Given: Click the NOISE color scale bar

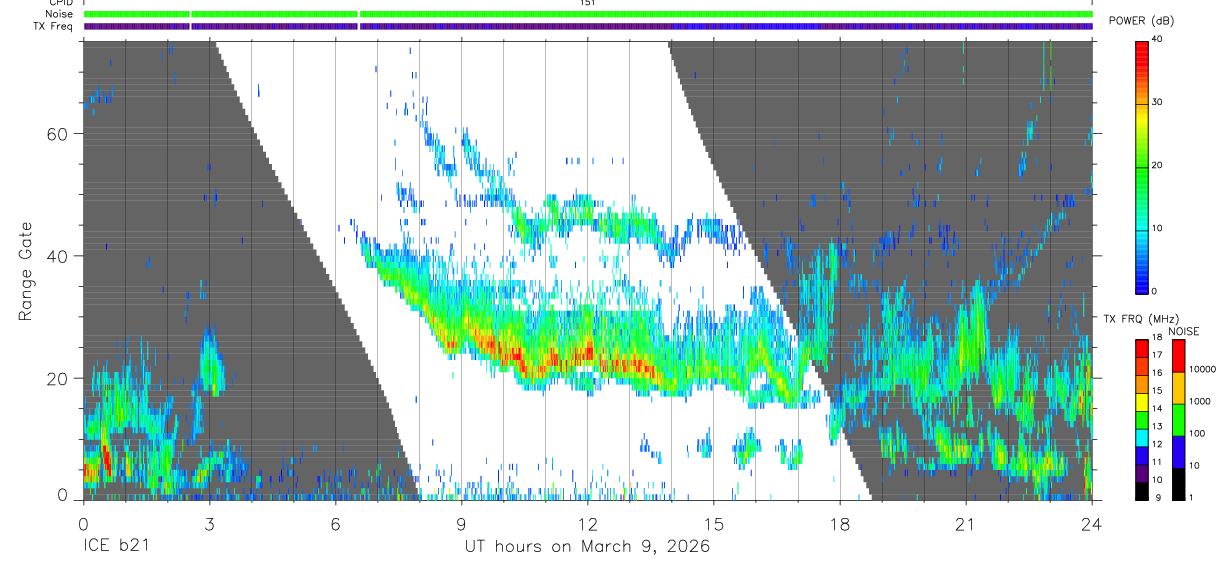Looking at the screenshot, I should (x=1179, y=418).
